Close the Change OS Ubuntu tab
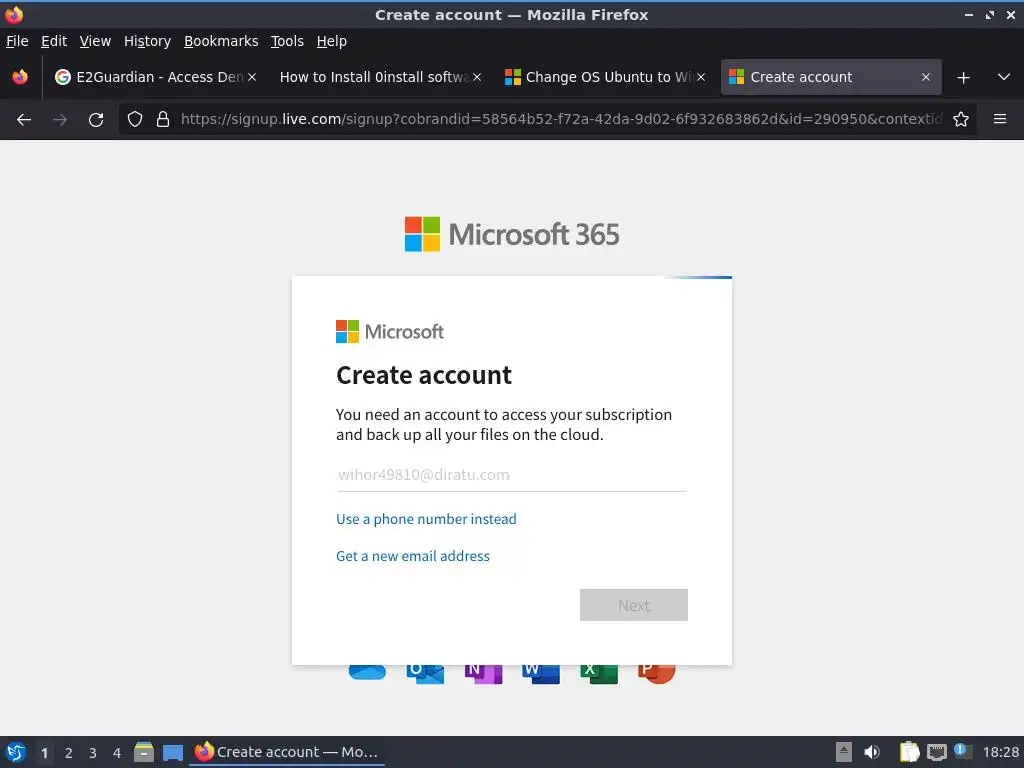This screenshot has height=768, width=1024. click(701, 77)
